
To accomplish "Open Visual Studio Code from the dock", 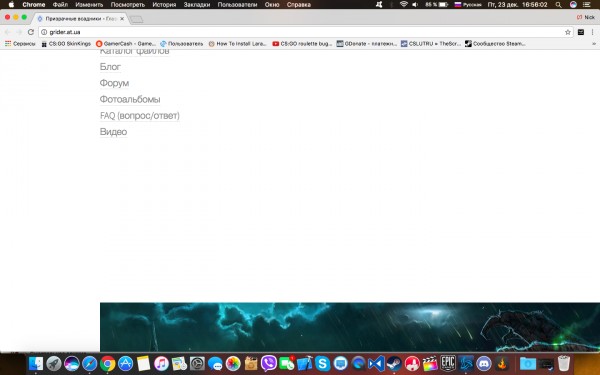I will point(376,363).
